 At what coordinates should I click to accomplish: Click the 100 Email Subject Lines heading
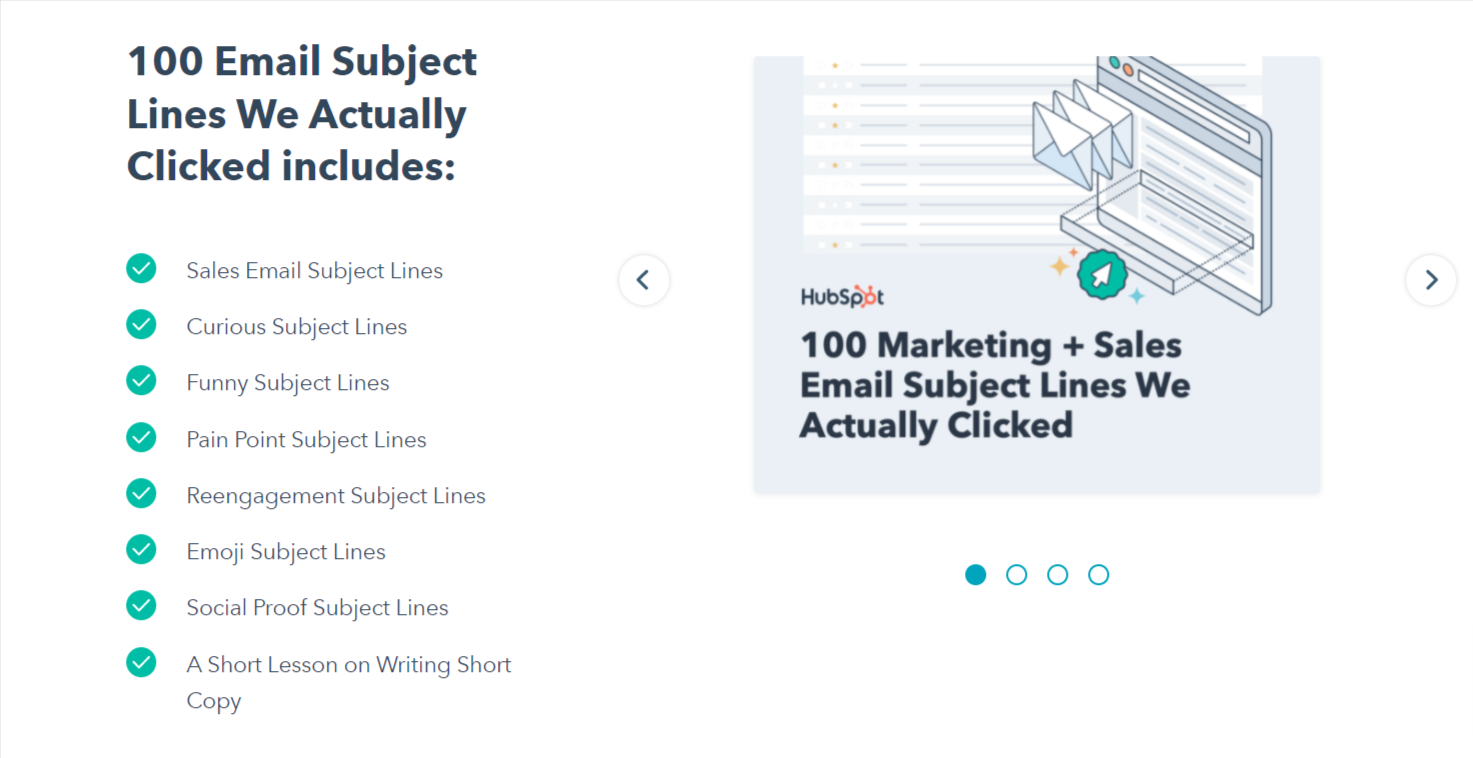(302, 113)
